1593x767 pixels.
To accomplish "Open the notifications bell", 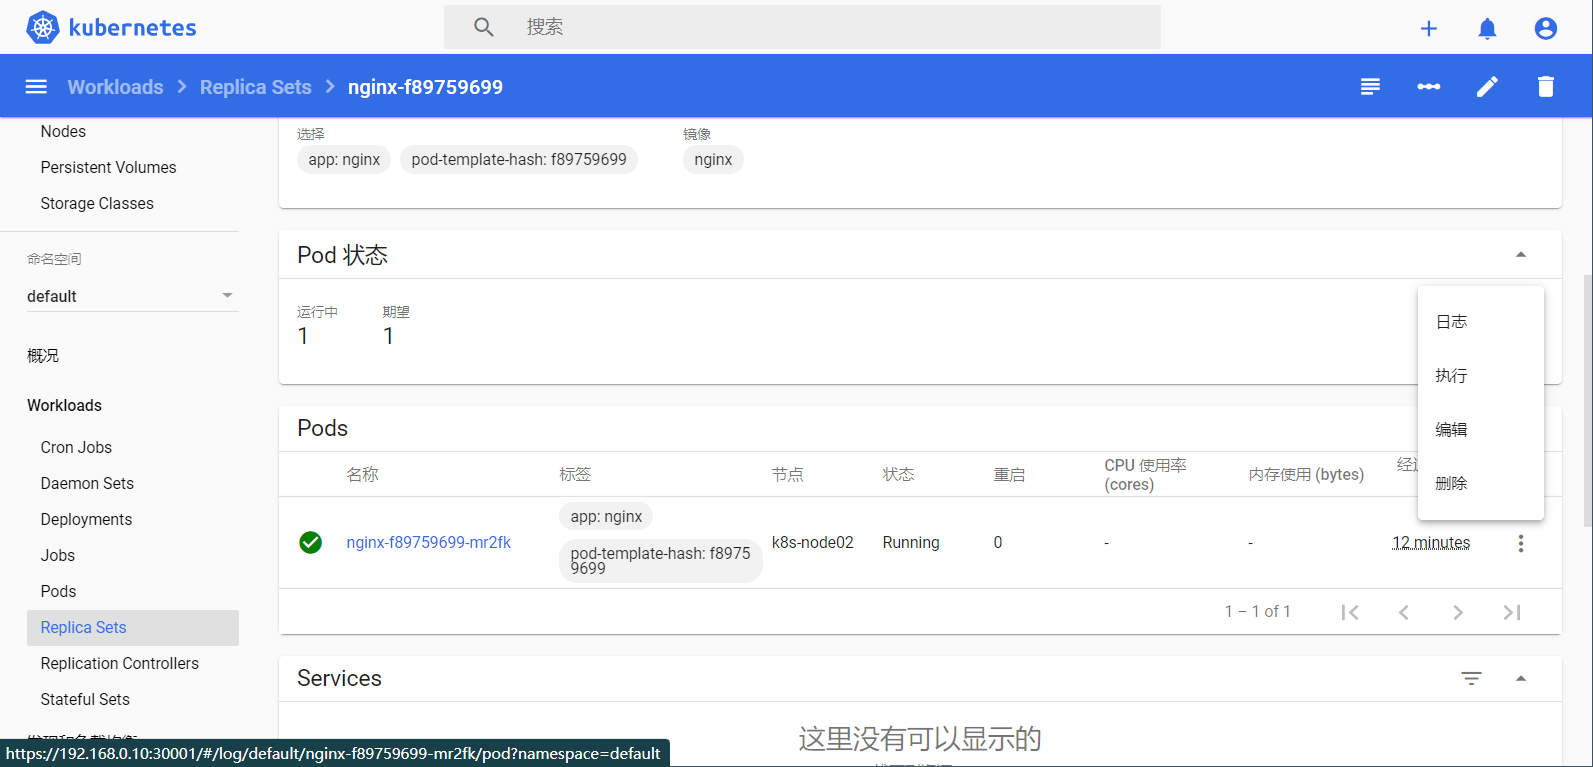I will 1487,28.
